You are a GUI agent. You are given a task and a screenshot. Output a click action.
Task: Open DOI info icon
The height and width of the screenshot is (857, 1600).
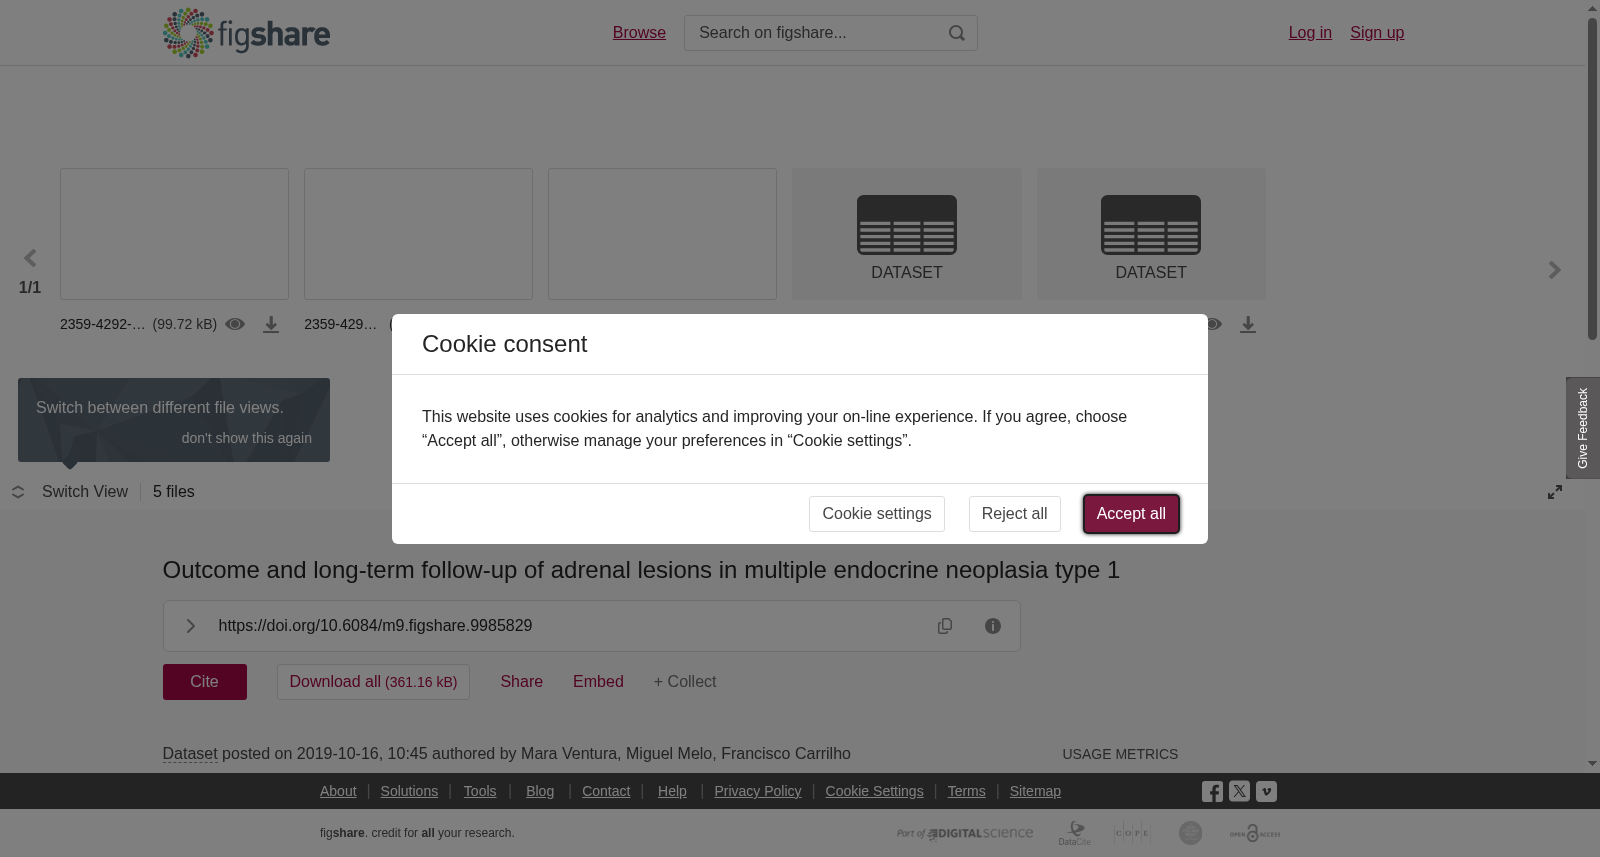(993, 626)
